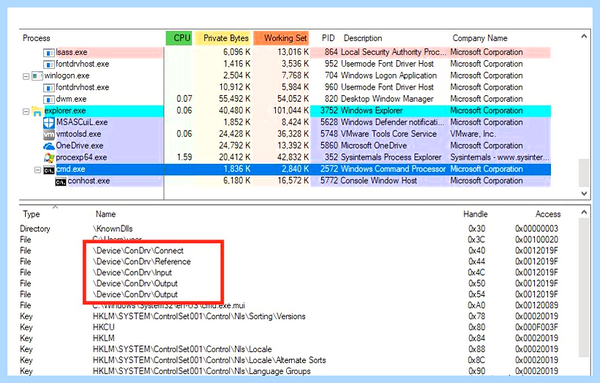Click the icon next to winlogon.exe
600x383 pixels.
click(x=37, y=76)
